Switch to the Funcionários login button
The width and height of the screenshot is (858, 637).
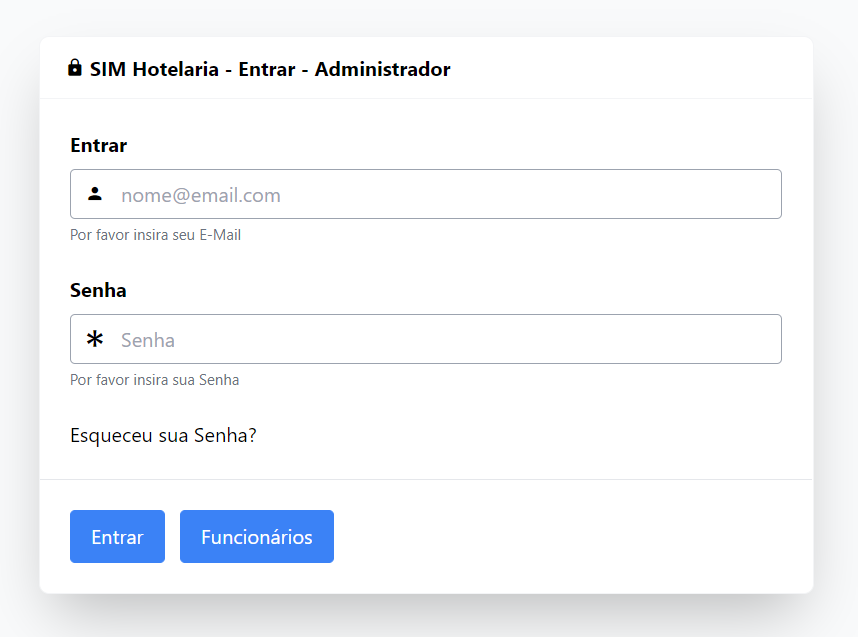257,537
